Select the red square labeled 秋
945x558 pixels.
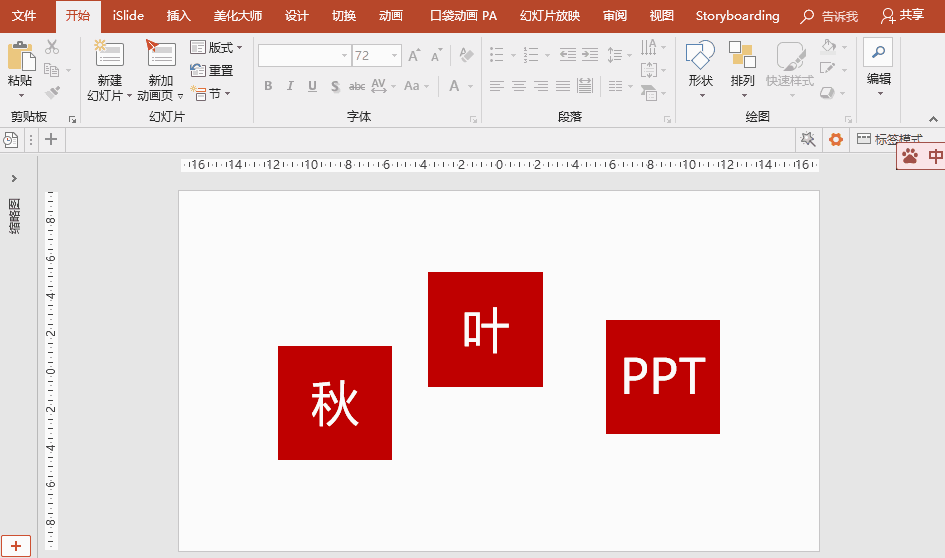click(x=335, y=403)
